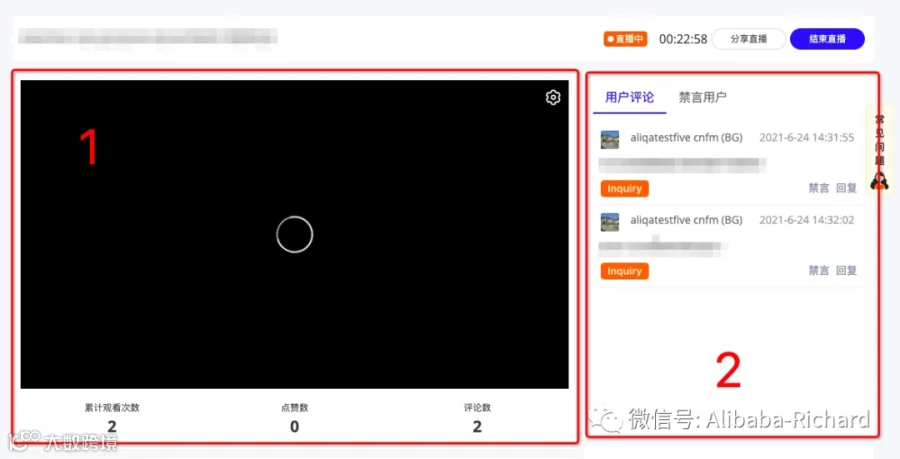Click the 评论数 label
The height and width of the screenshot is (459, 900).
[x=477, y=408]
